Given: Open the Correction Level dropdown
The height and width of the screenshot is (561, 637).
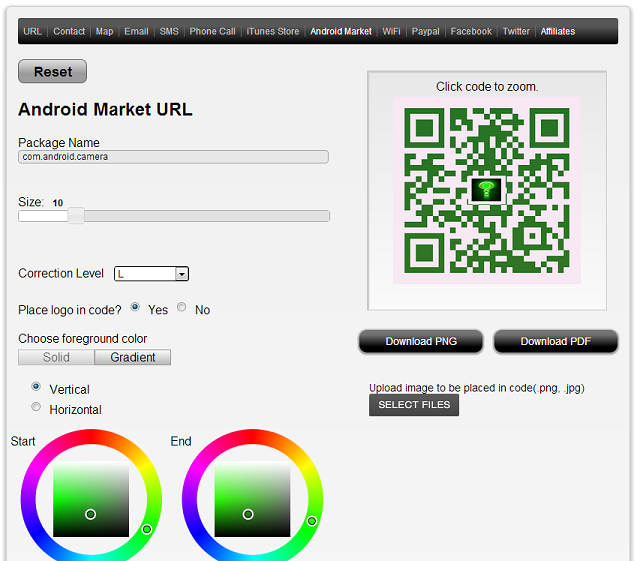Looking at the screenshot, I should 152,274.
